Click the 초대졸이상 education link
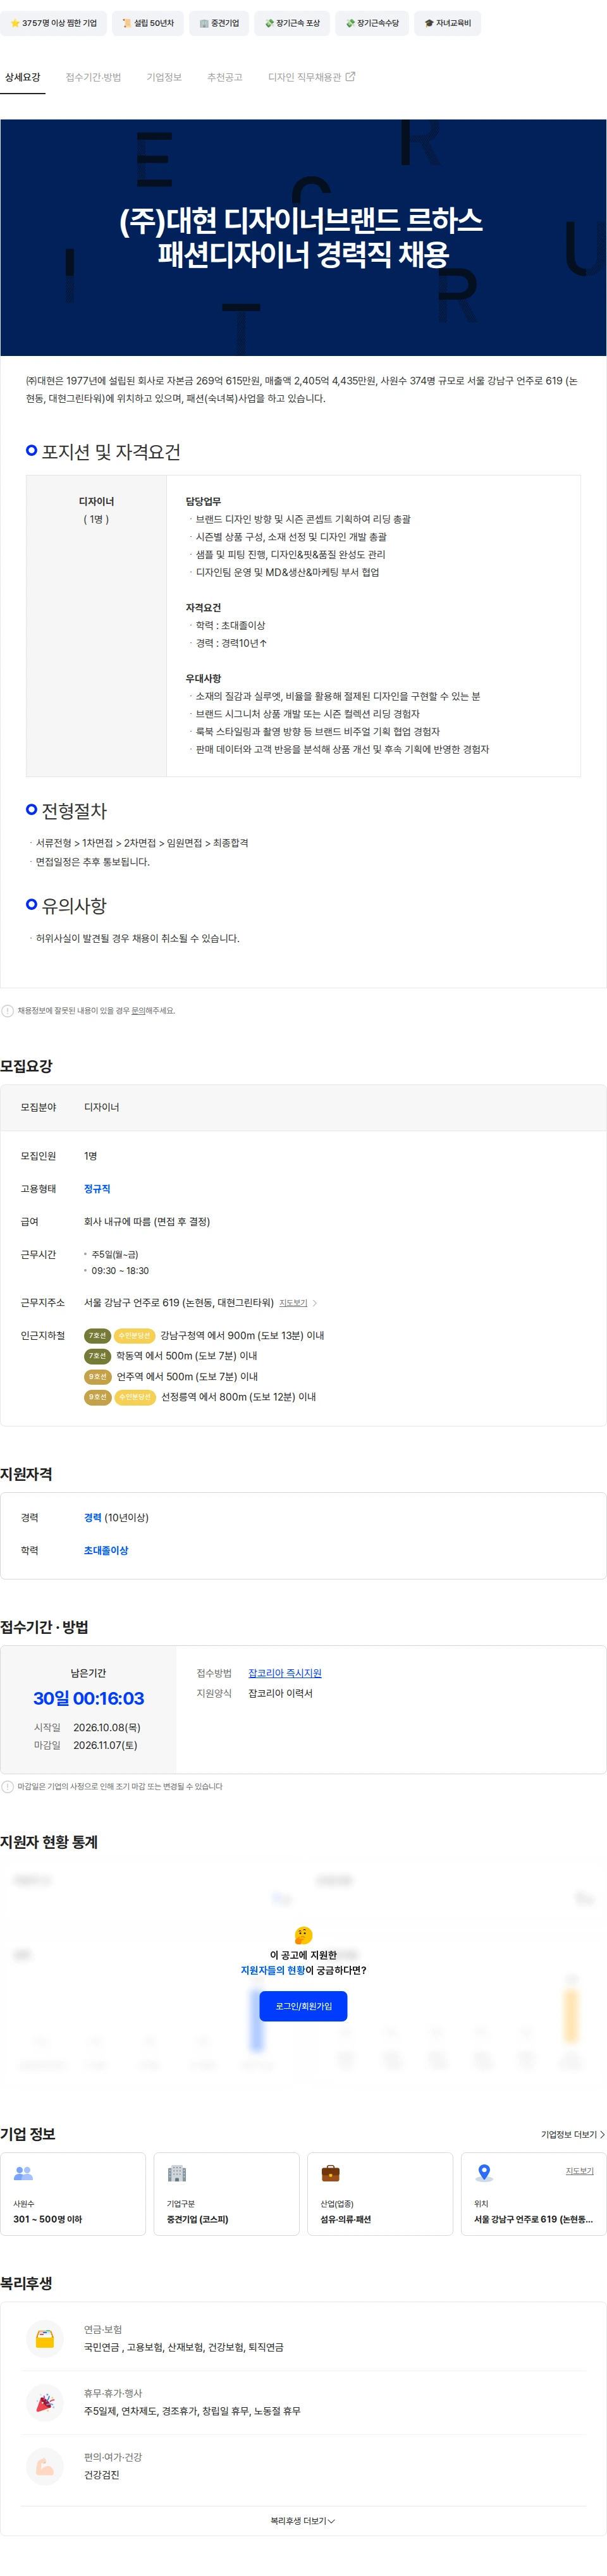The image size is (607, 2576). point(106,1550)
